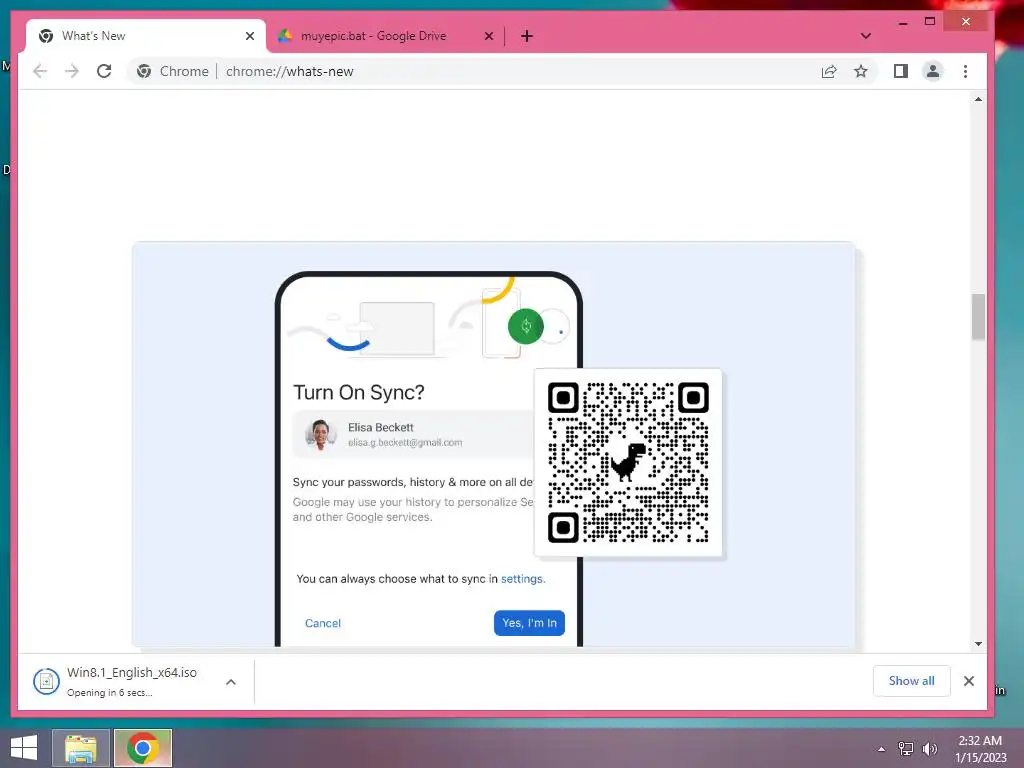Open the profile avatar menu

point(933,71)
